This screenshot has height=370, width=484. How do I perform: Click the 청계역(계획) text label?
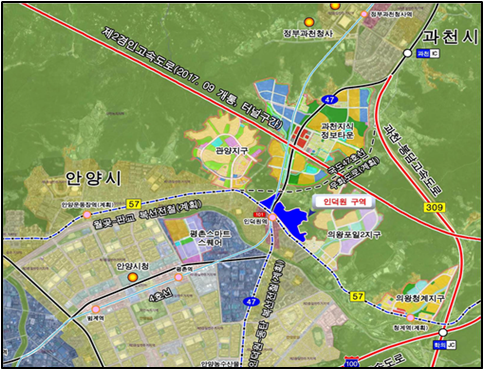[411, 328]
